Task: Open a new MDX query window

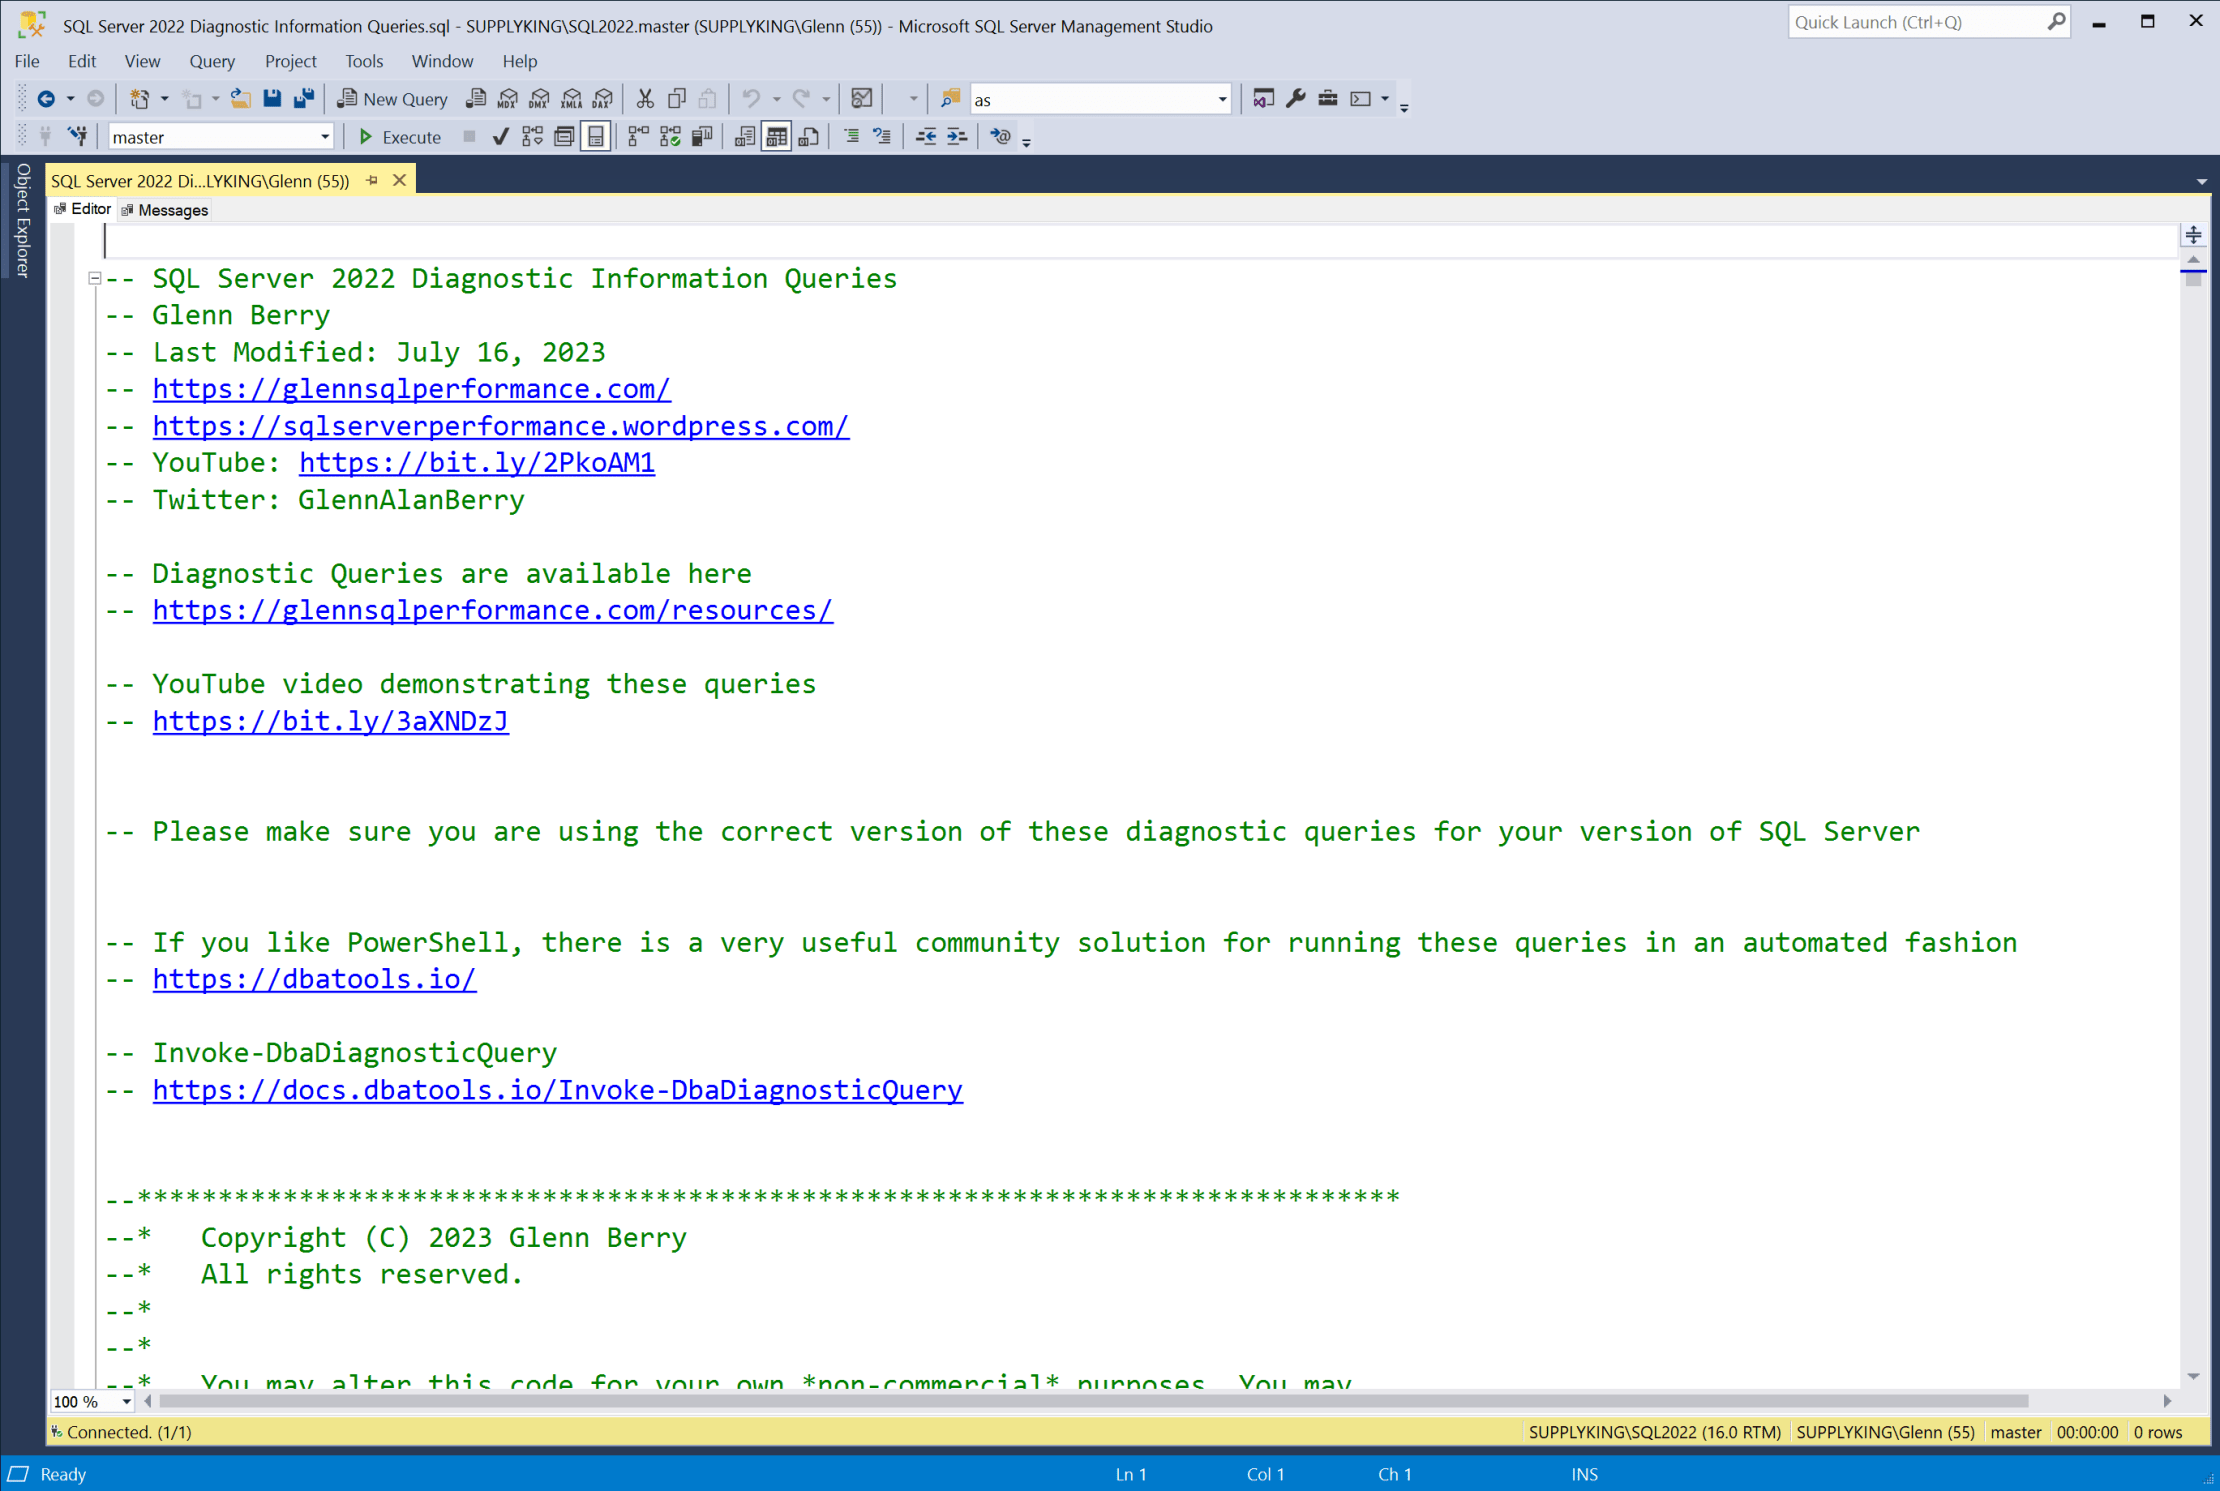Action: (x=508, y=98)
